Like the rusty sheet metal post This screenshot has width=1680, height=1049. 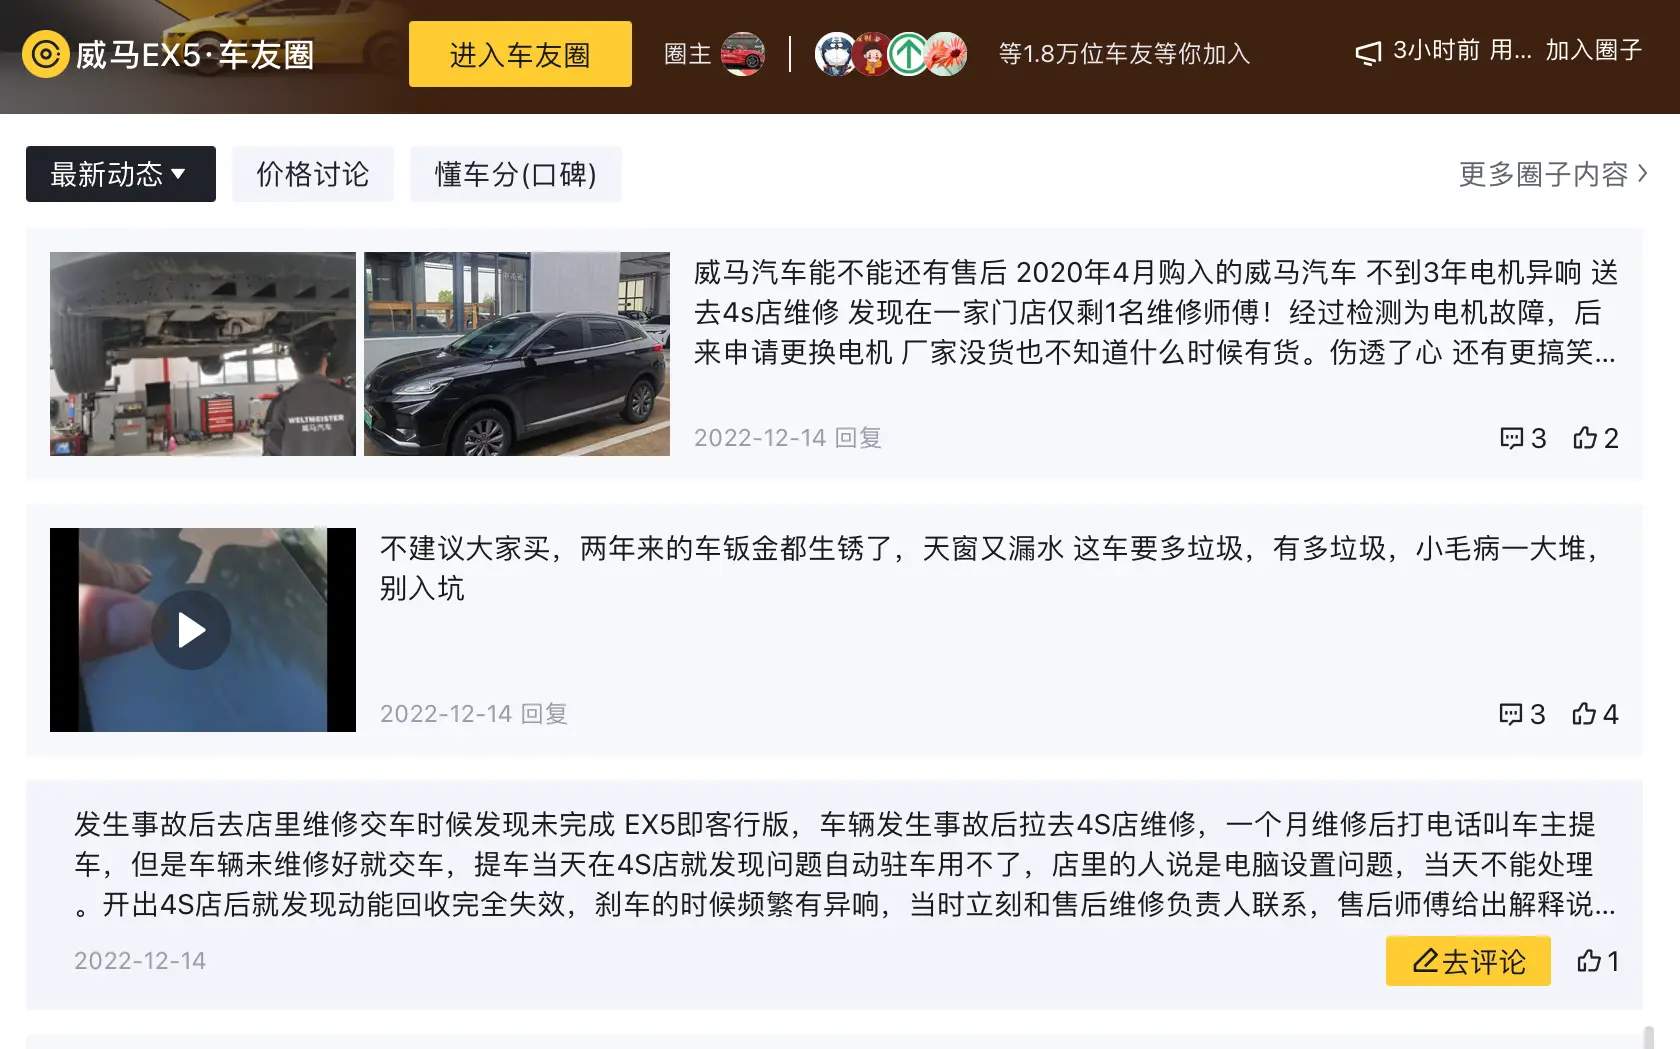1596,714
